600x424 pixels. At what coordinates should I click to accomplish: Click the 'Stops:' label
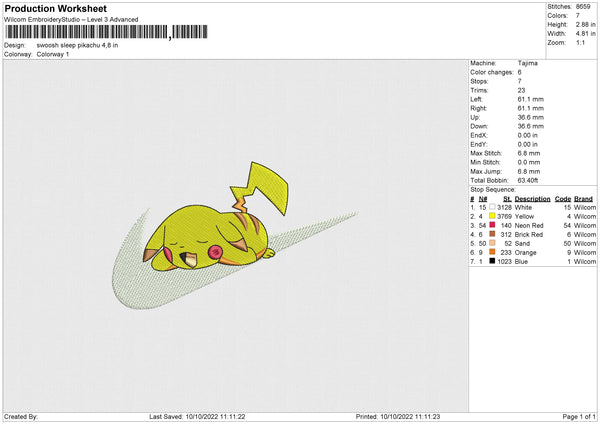pyautogui.click(x=479, y=81)
